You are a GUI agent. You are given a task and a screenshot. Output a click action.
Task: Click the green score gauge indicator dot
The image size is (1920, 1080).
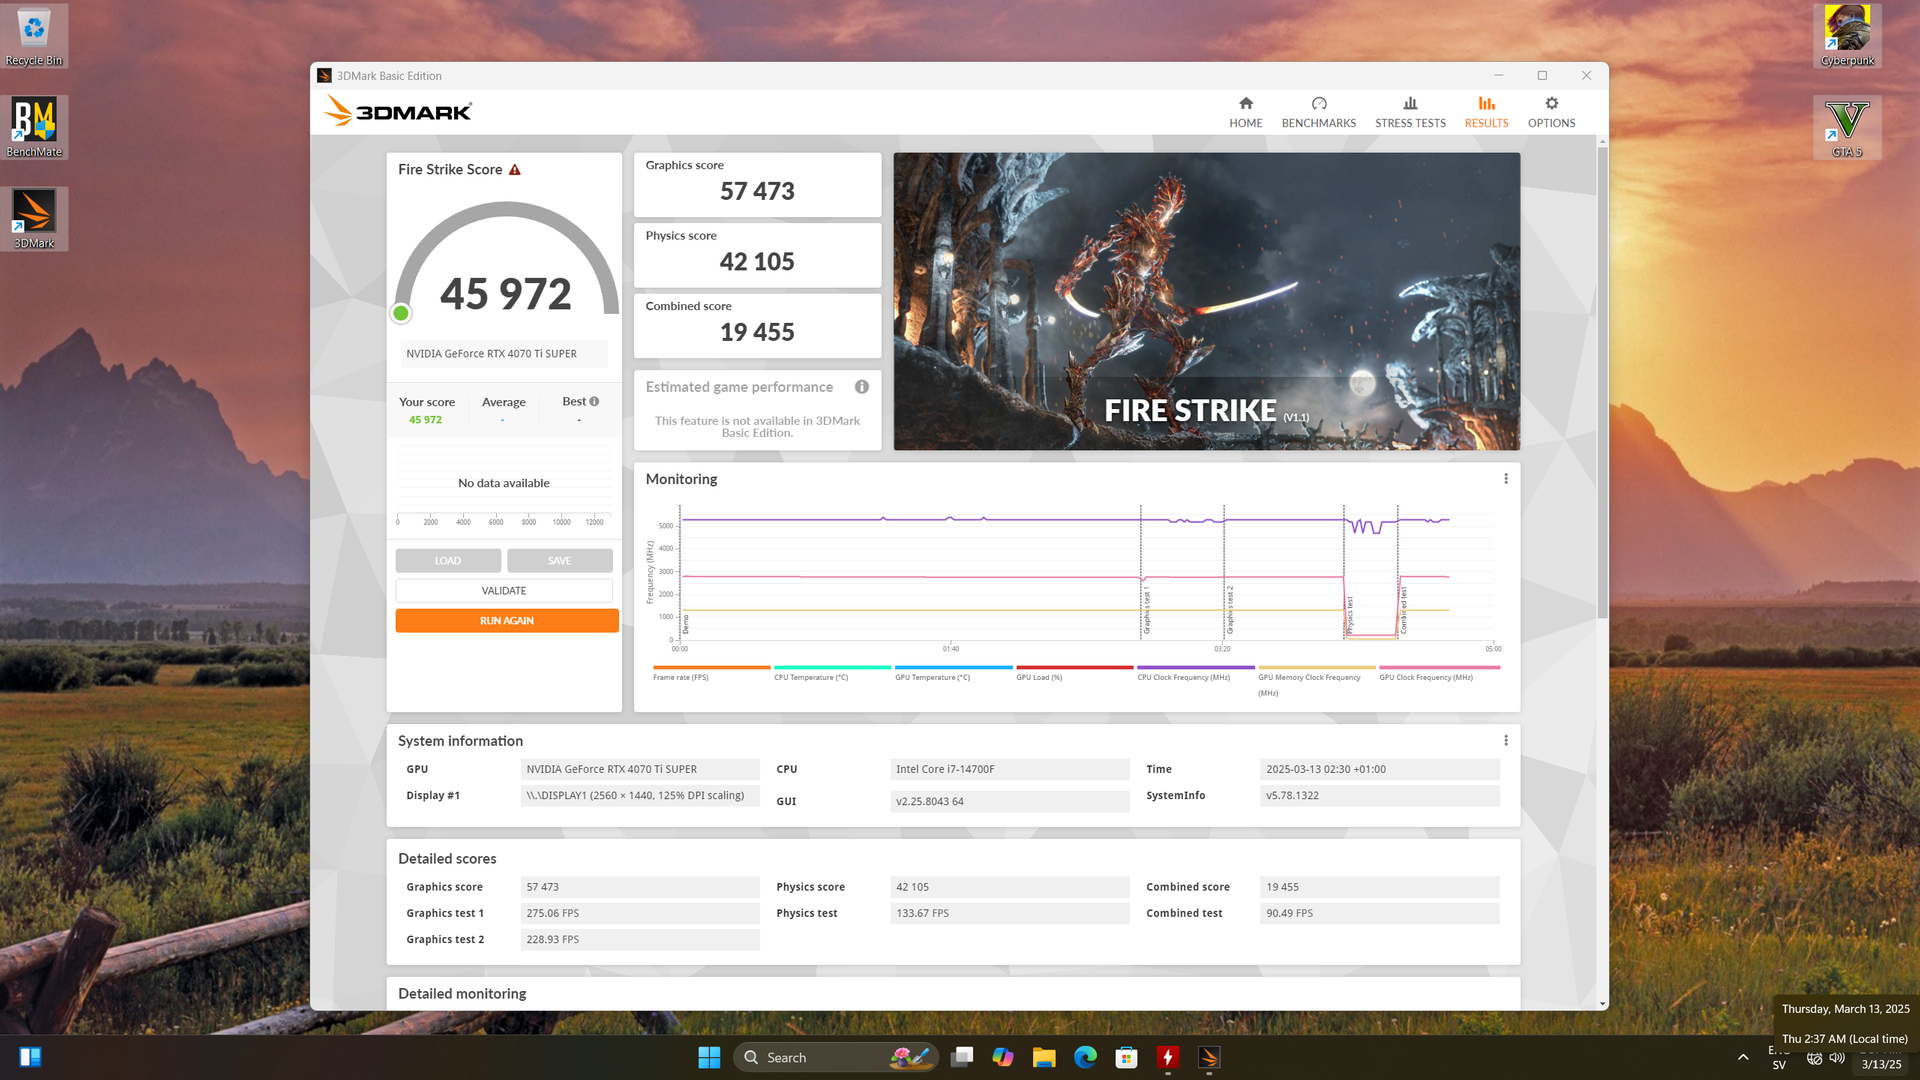[401, 314]
